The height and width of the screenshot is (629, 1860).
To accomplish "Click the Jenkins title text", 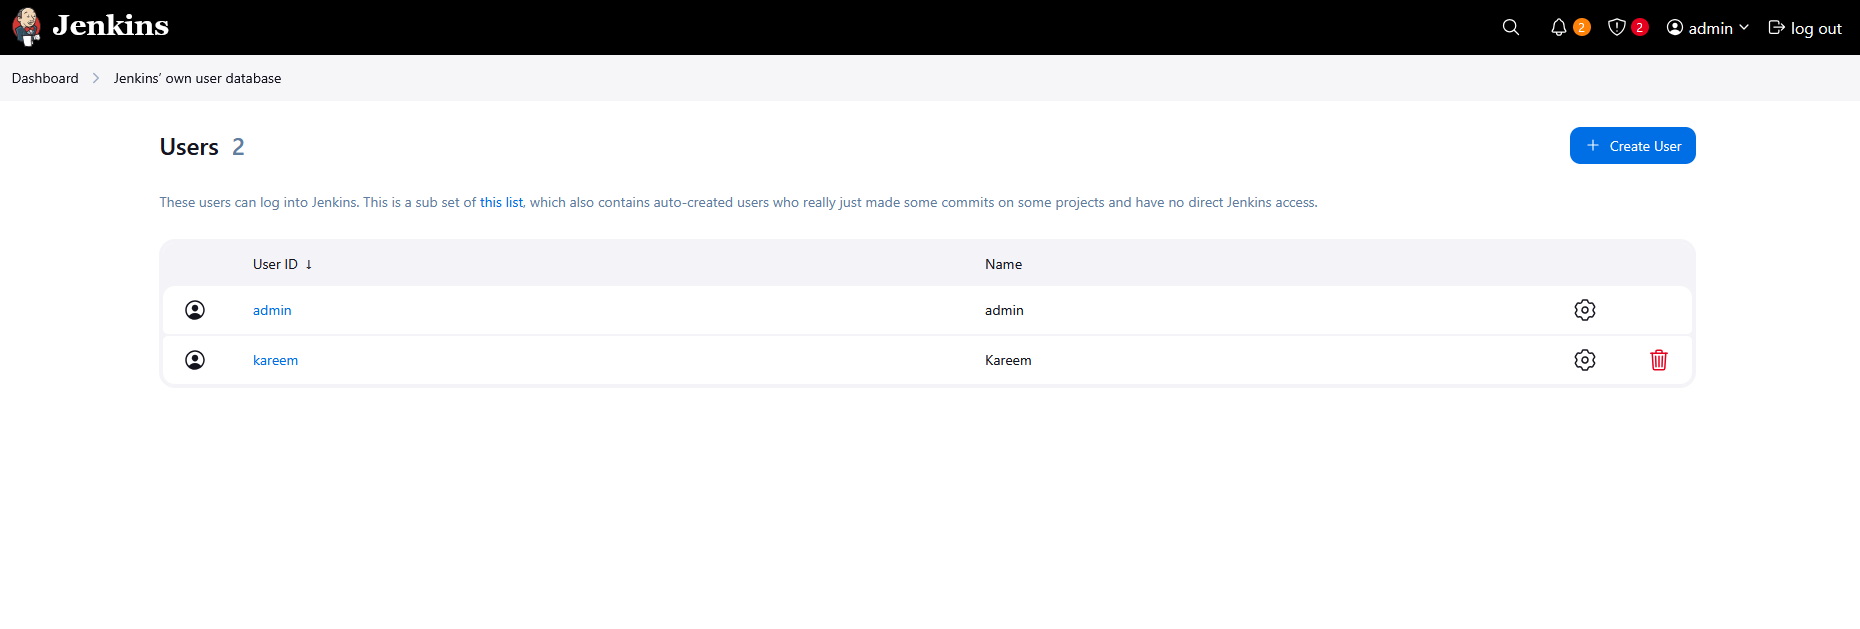I will (111, 26).
